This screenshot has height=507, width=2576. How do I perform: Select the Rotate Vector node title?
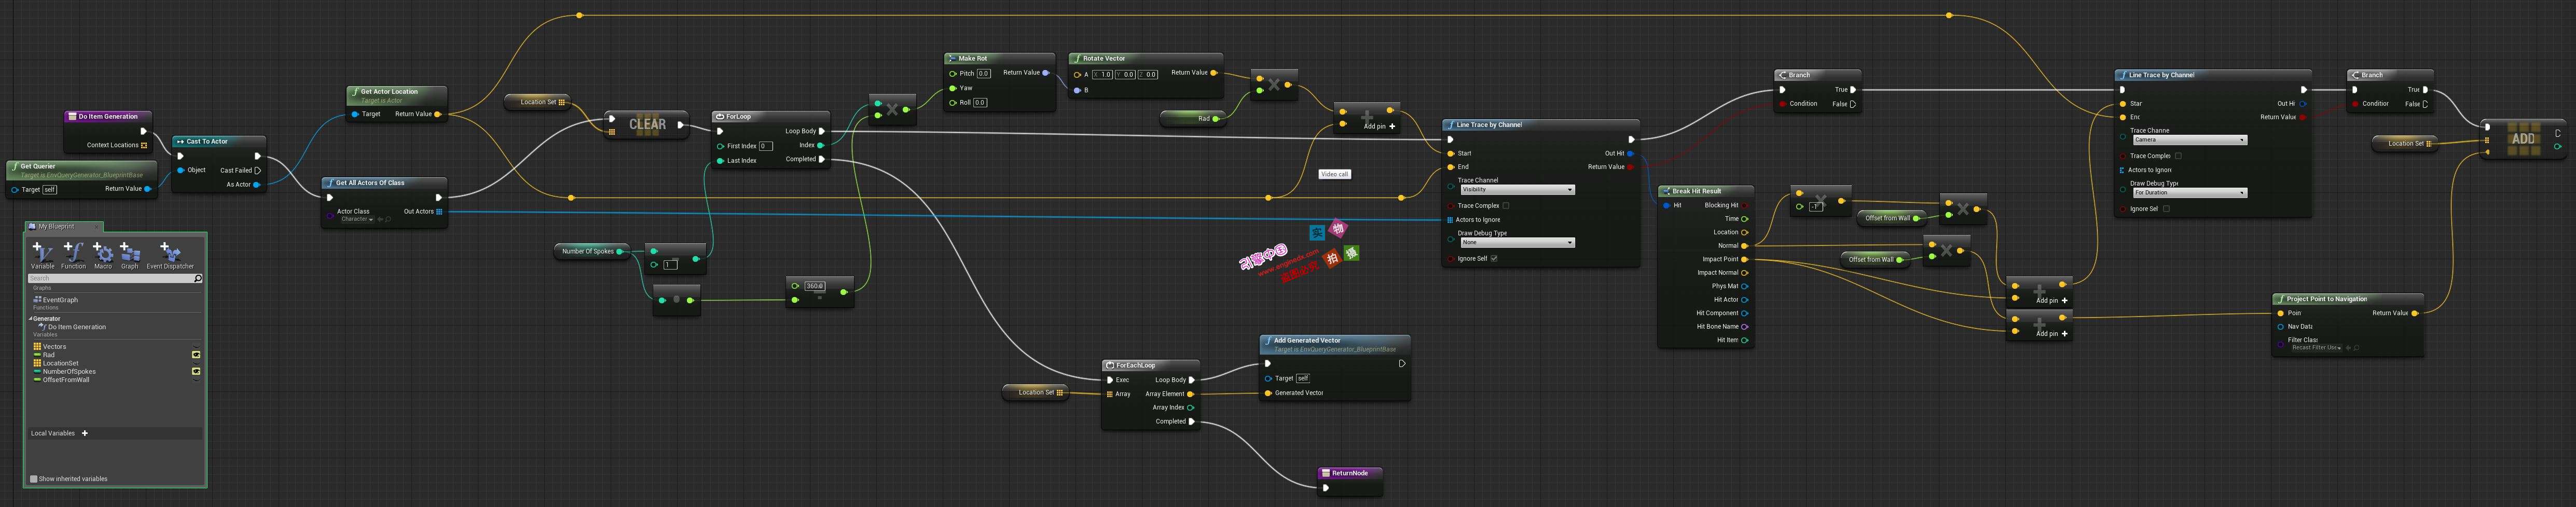(x=1104, y=59)
